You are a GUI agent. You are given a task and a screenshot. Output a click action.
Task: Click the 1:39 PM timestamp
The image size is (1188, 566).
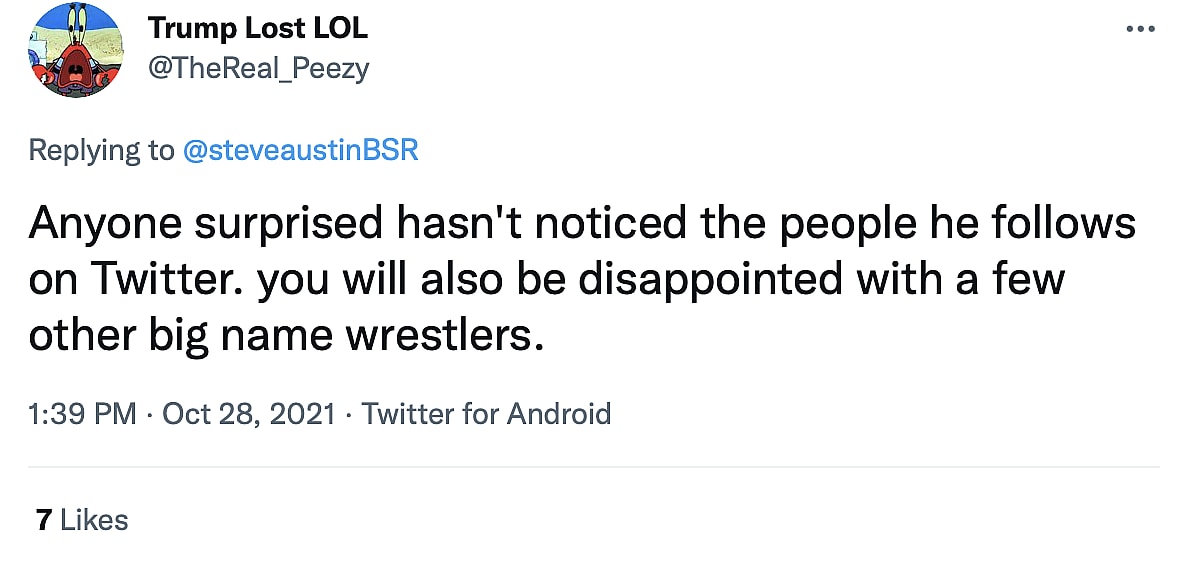click(x=82, y=413)
